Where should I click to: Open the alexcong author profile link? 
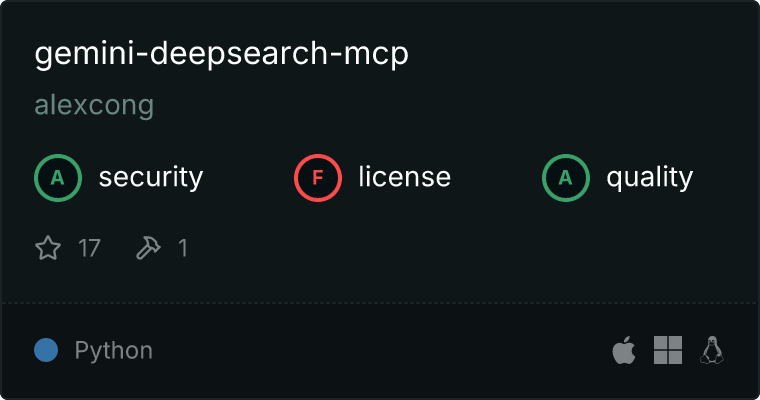(x=94, y=105)
